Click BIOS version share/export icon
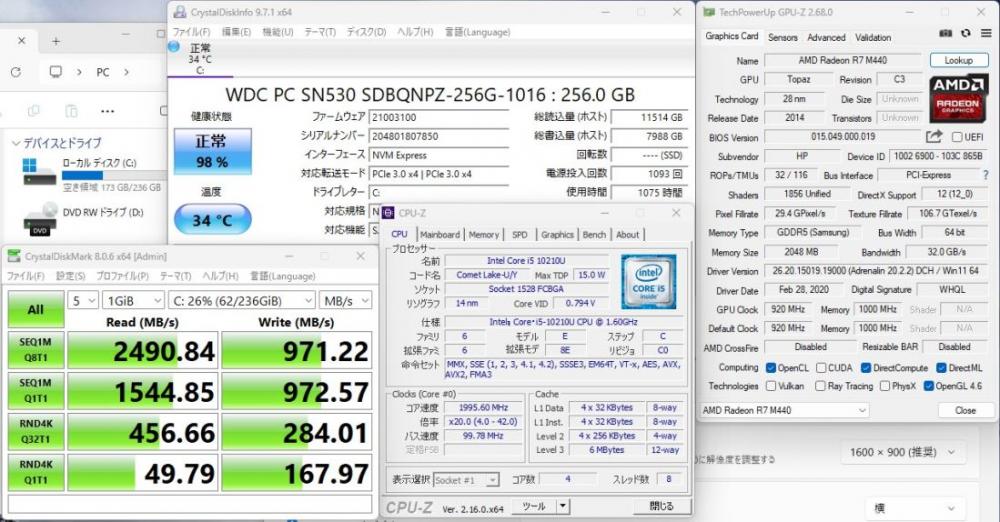This screenshot has height=522, width=1000. click(x=934, y=137)
